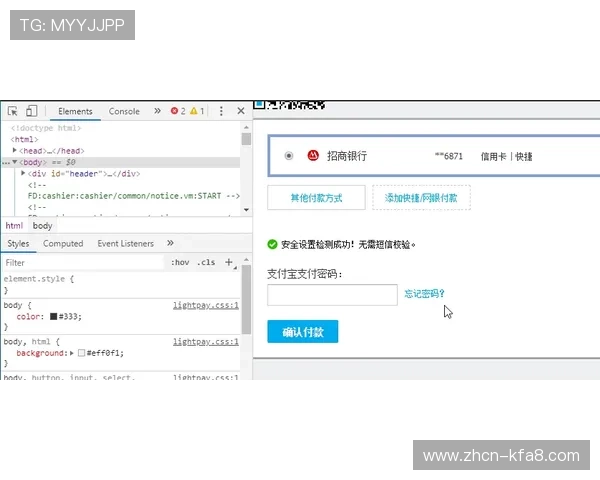Open lightpay.css:1 link for body rule

coord(205,305)
